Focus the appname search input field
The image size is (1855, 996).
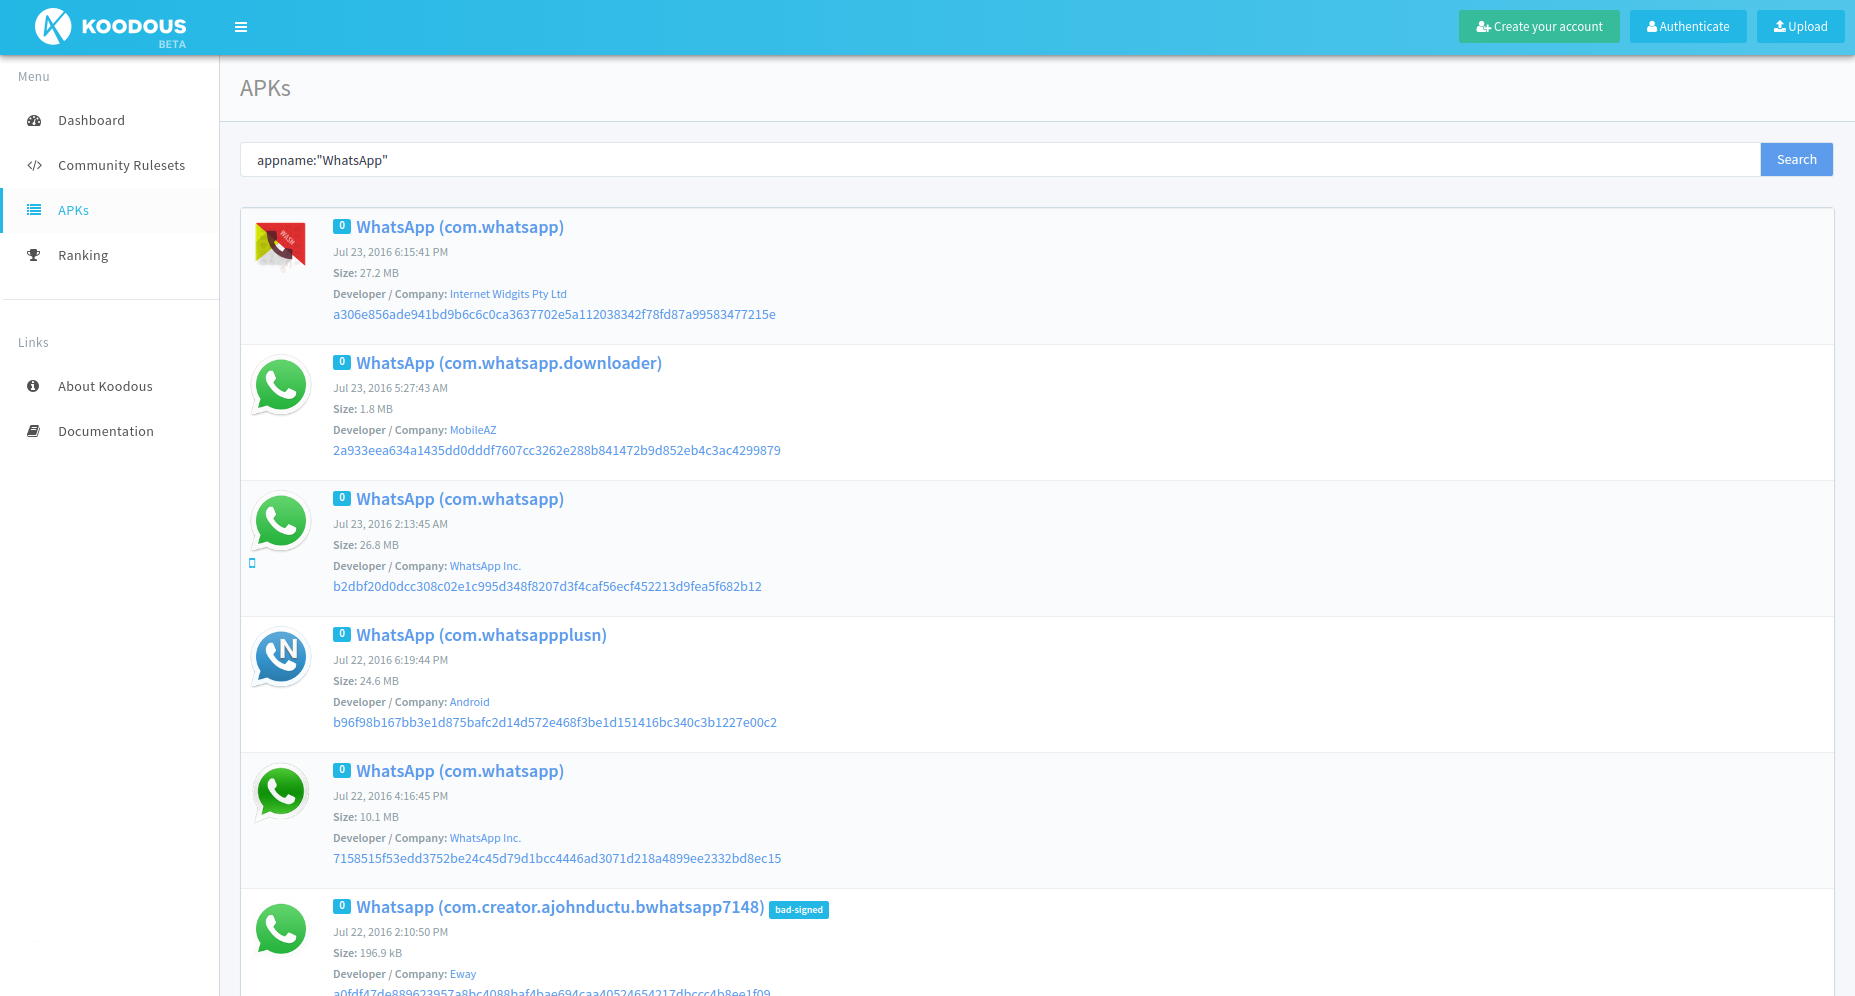coord(1000,160)
